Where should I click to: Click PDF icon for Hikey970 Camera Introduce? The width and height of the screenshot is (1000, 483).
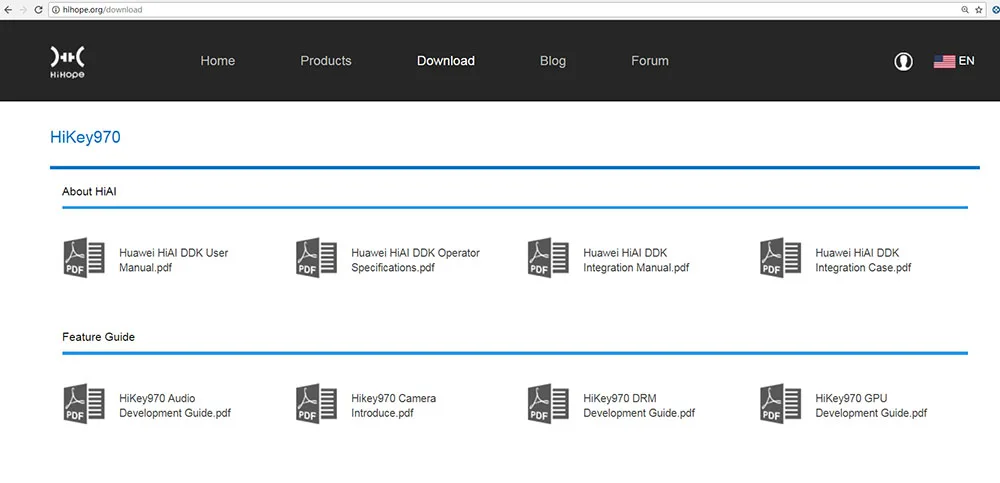point(316,403)
